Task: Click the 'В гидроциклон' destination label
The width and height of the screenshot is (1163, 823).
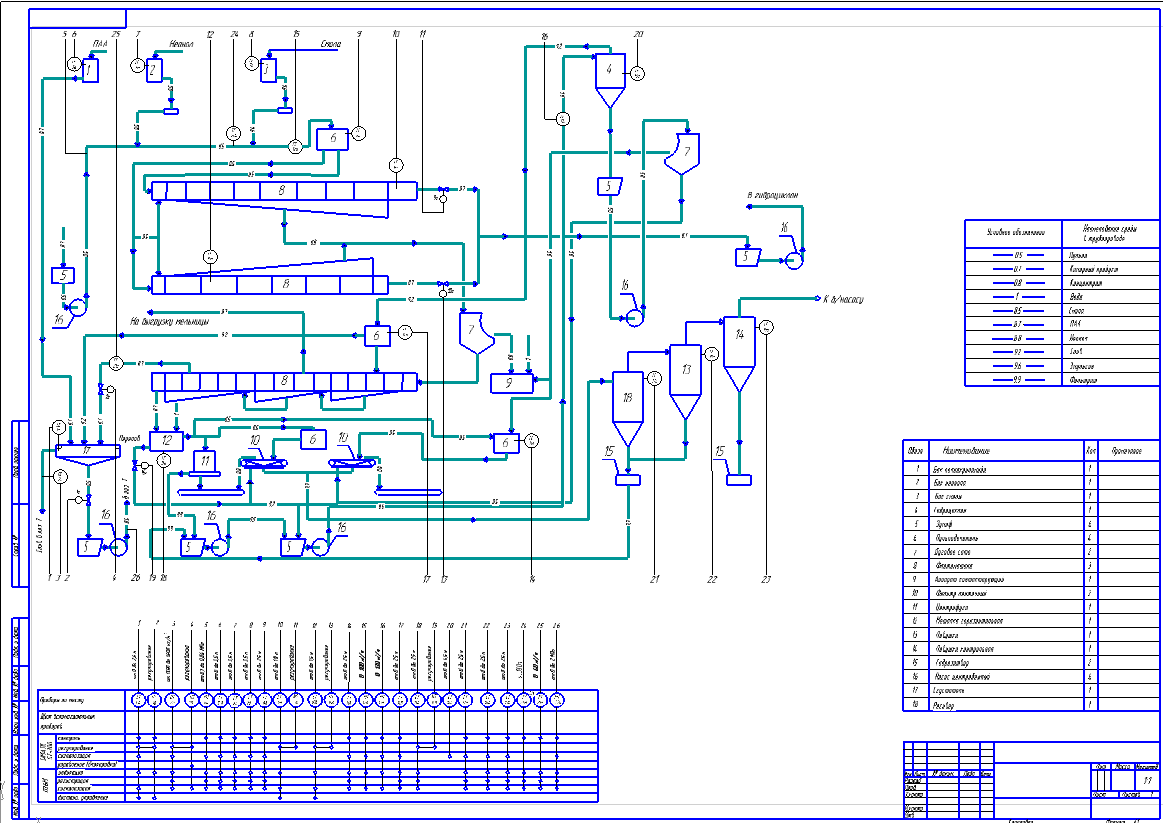Action: click(773, 196)
